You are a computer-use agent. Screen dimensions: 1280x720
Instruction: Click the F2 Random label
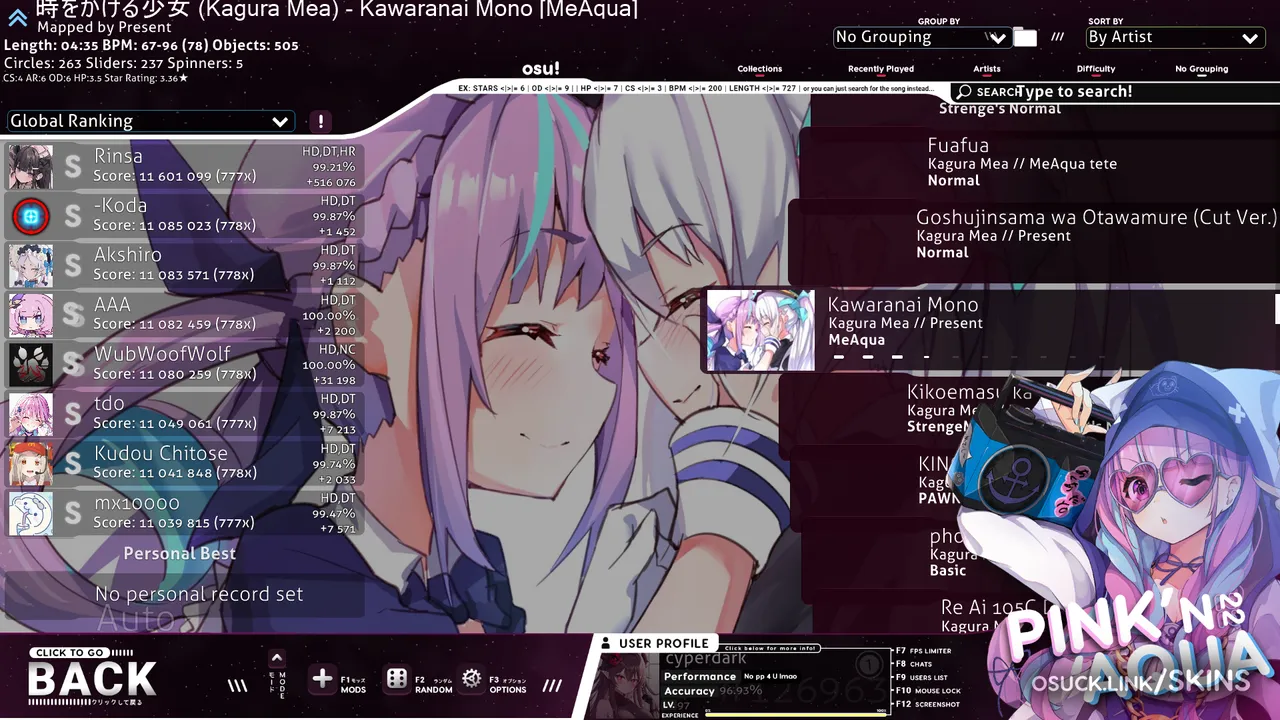click(x=434, y=684)
